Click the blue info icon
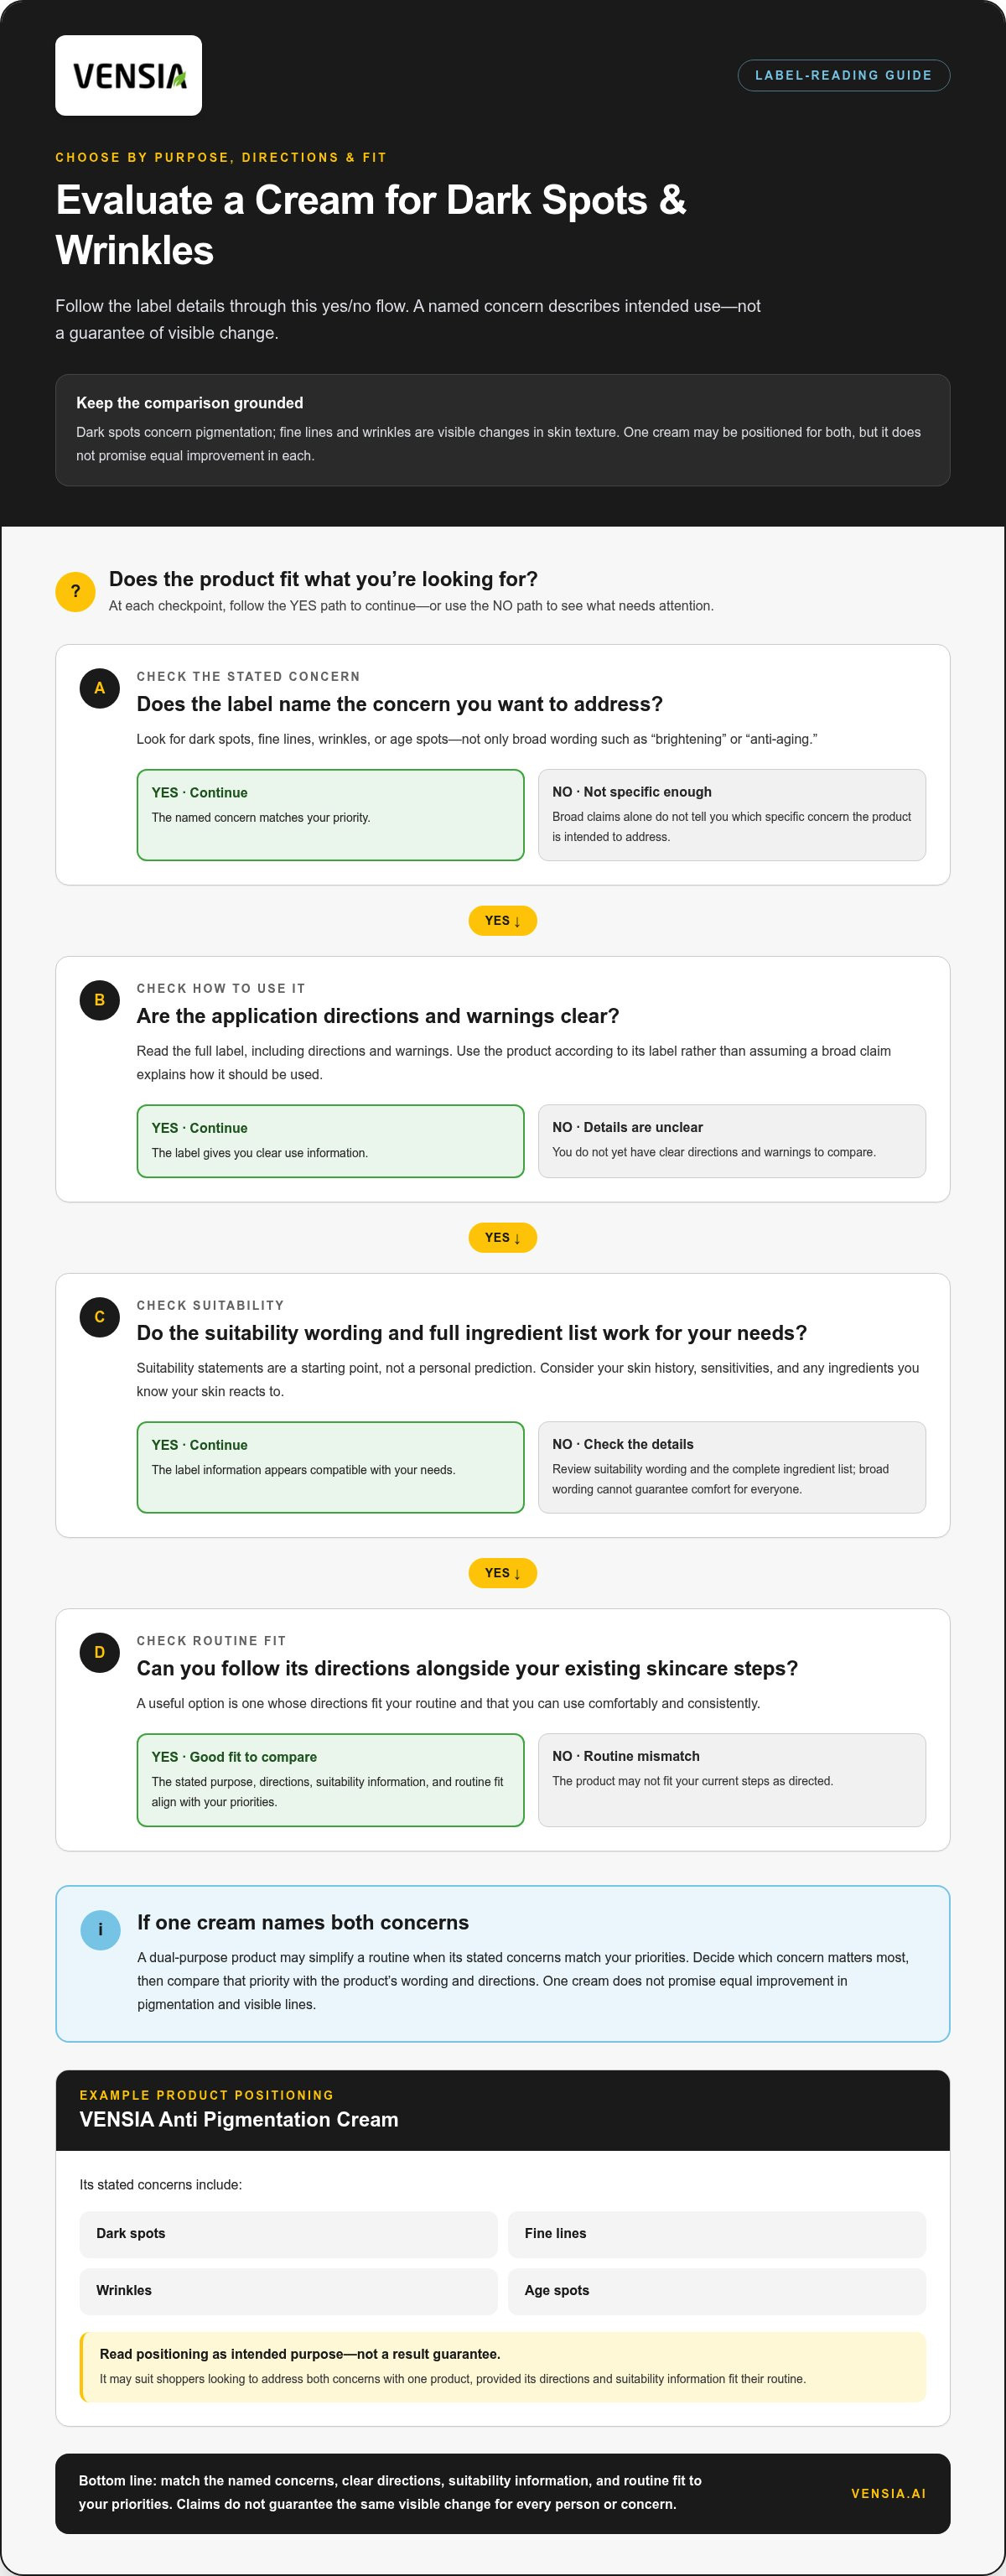The image size is (1006, 2576). pyautogui.click(x=100, y=1929)
